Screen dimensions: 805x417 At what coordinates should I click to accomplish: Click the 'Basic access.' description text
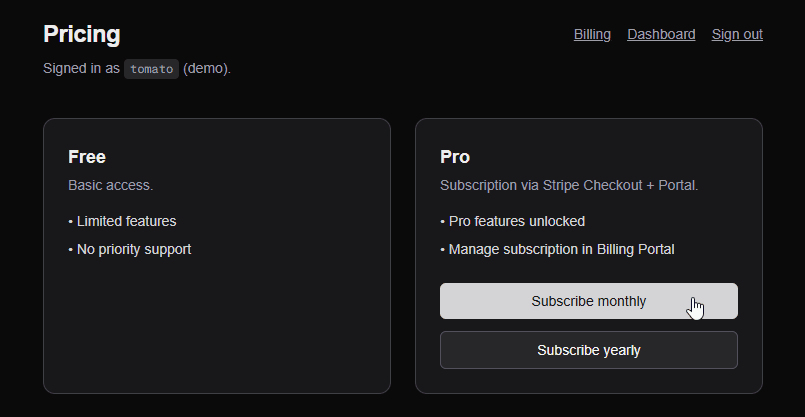point(110,185)
